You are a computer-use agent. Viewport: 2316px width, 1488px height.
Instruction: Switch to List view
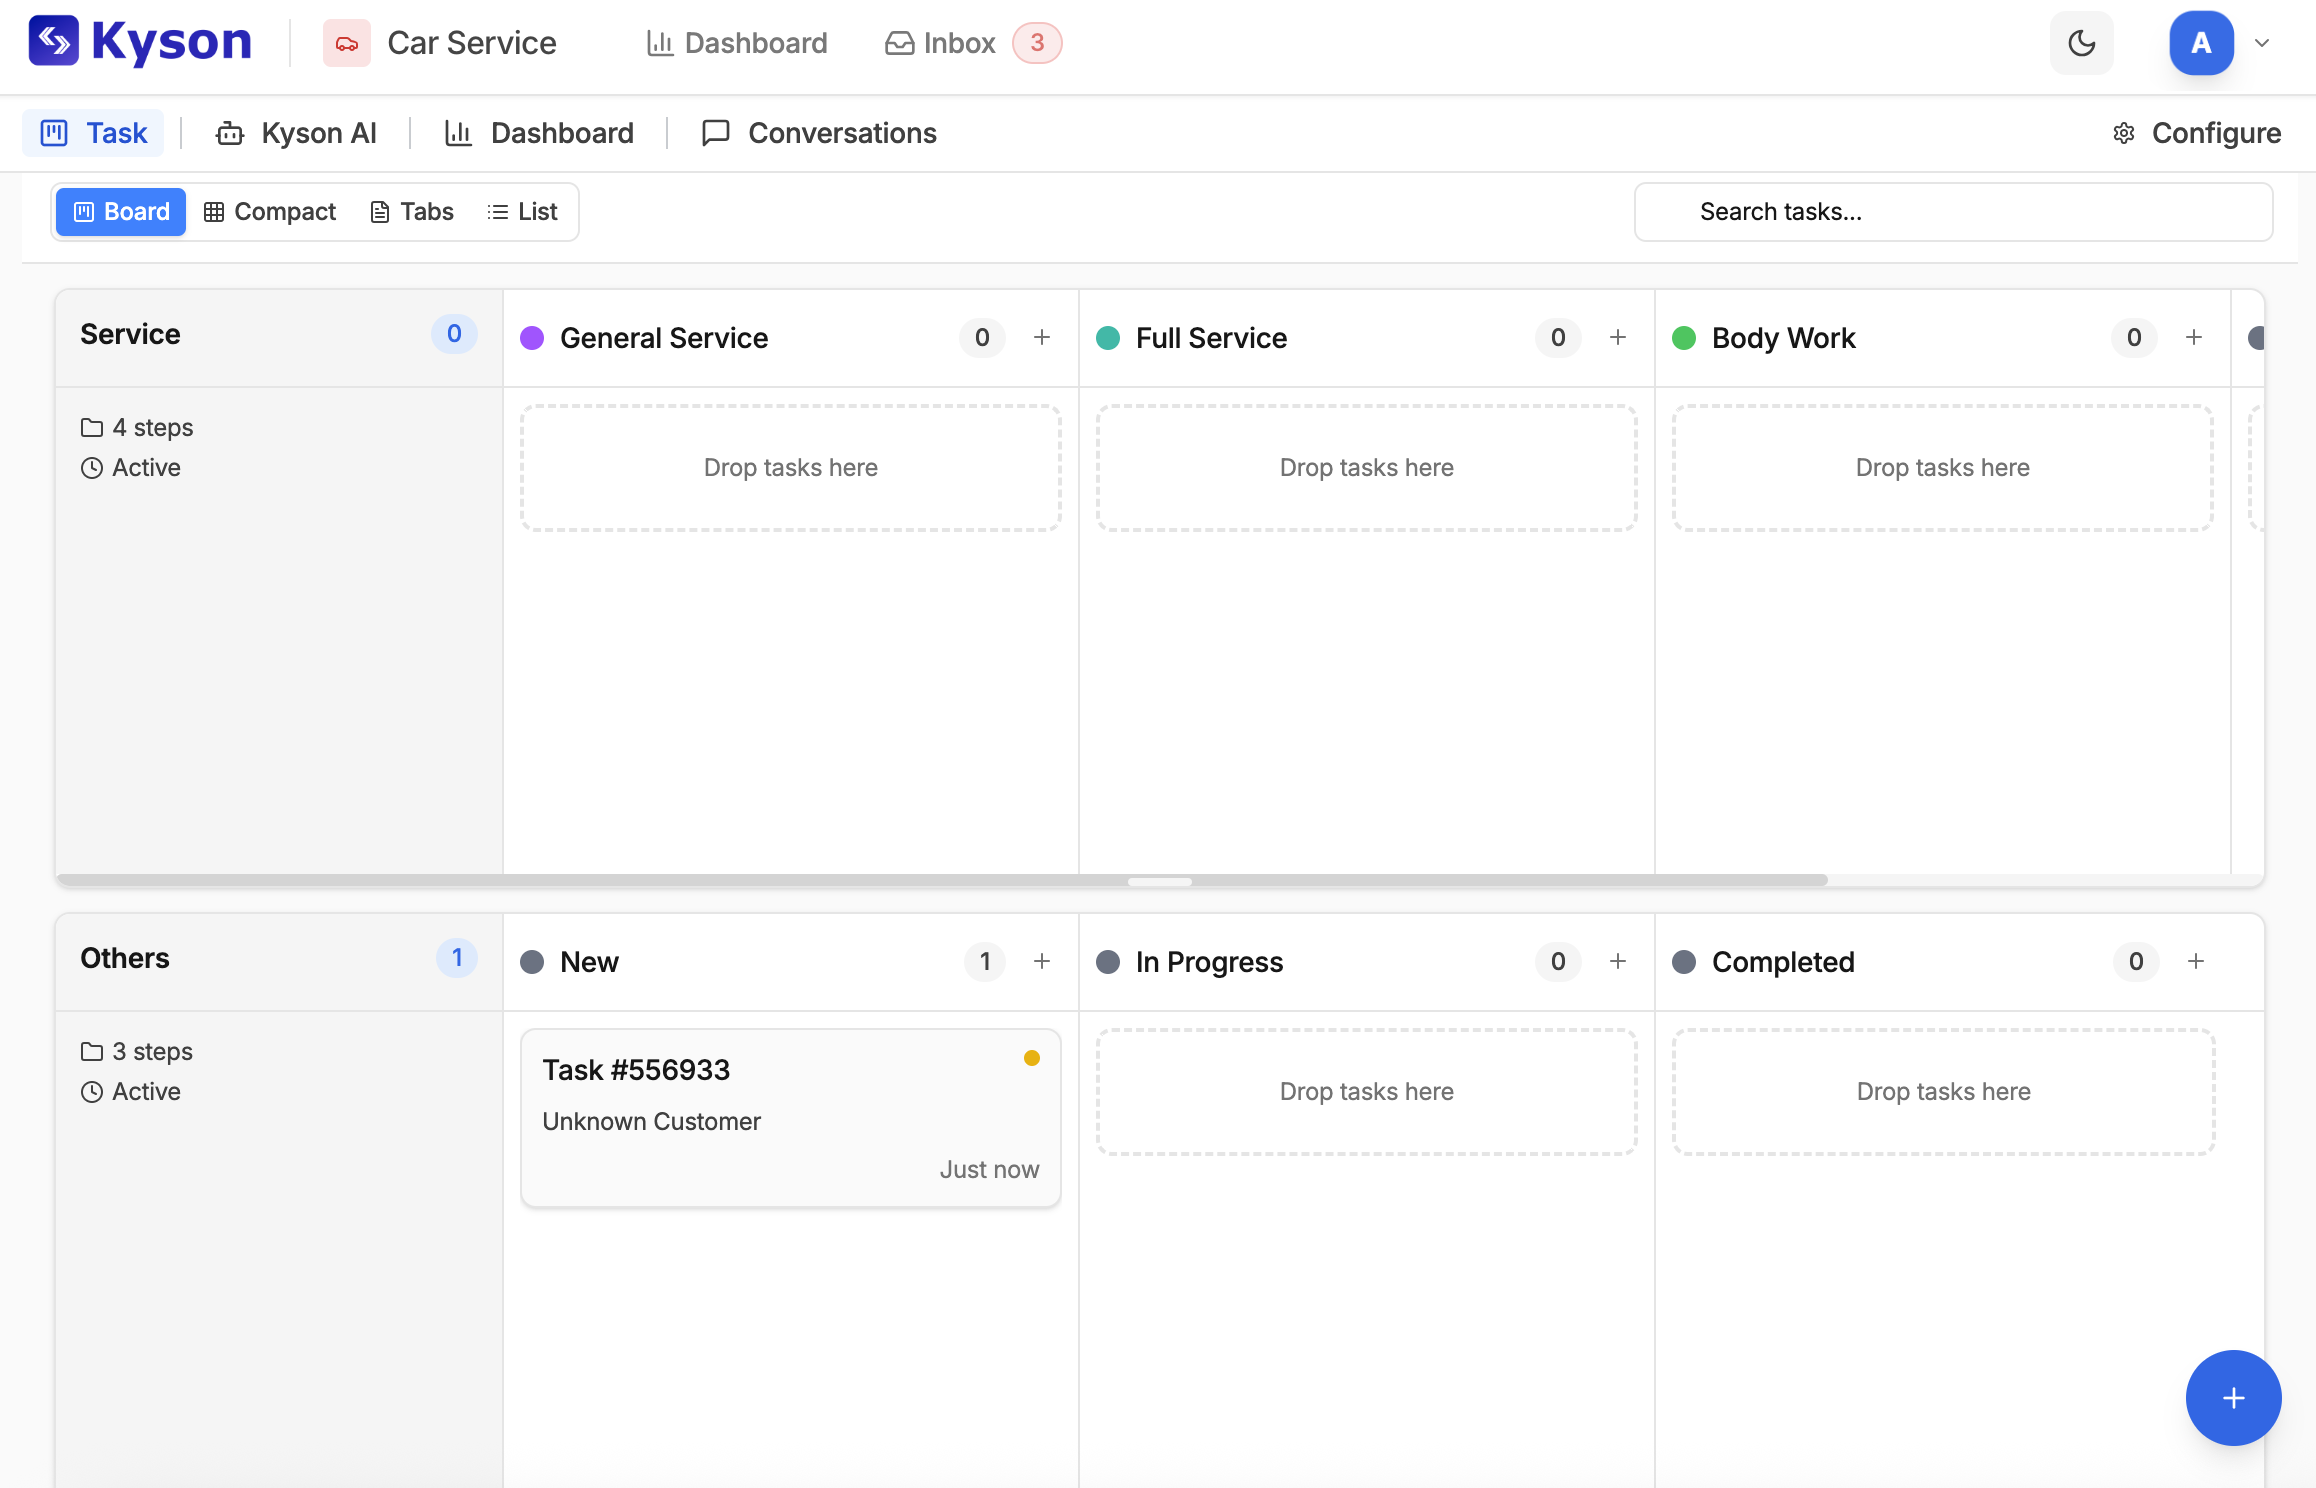(521, 211)
